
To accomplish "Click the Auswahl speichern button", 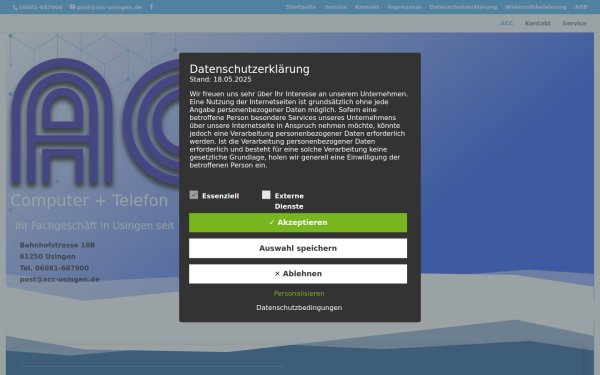I will (298, 248).
